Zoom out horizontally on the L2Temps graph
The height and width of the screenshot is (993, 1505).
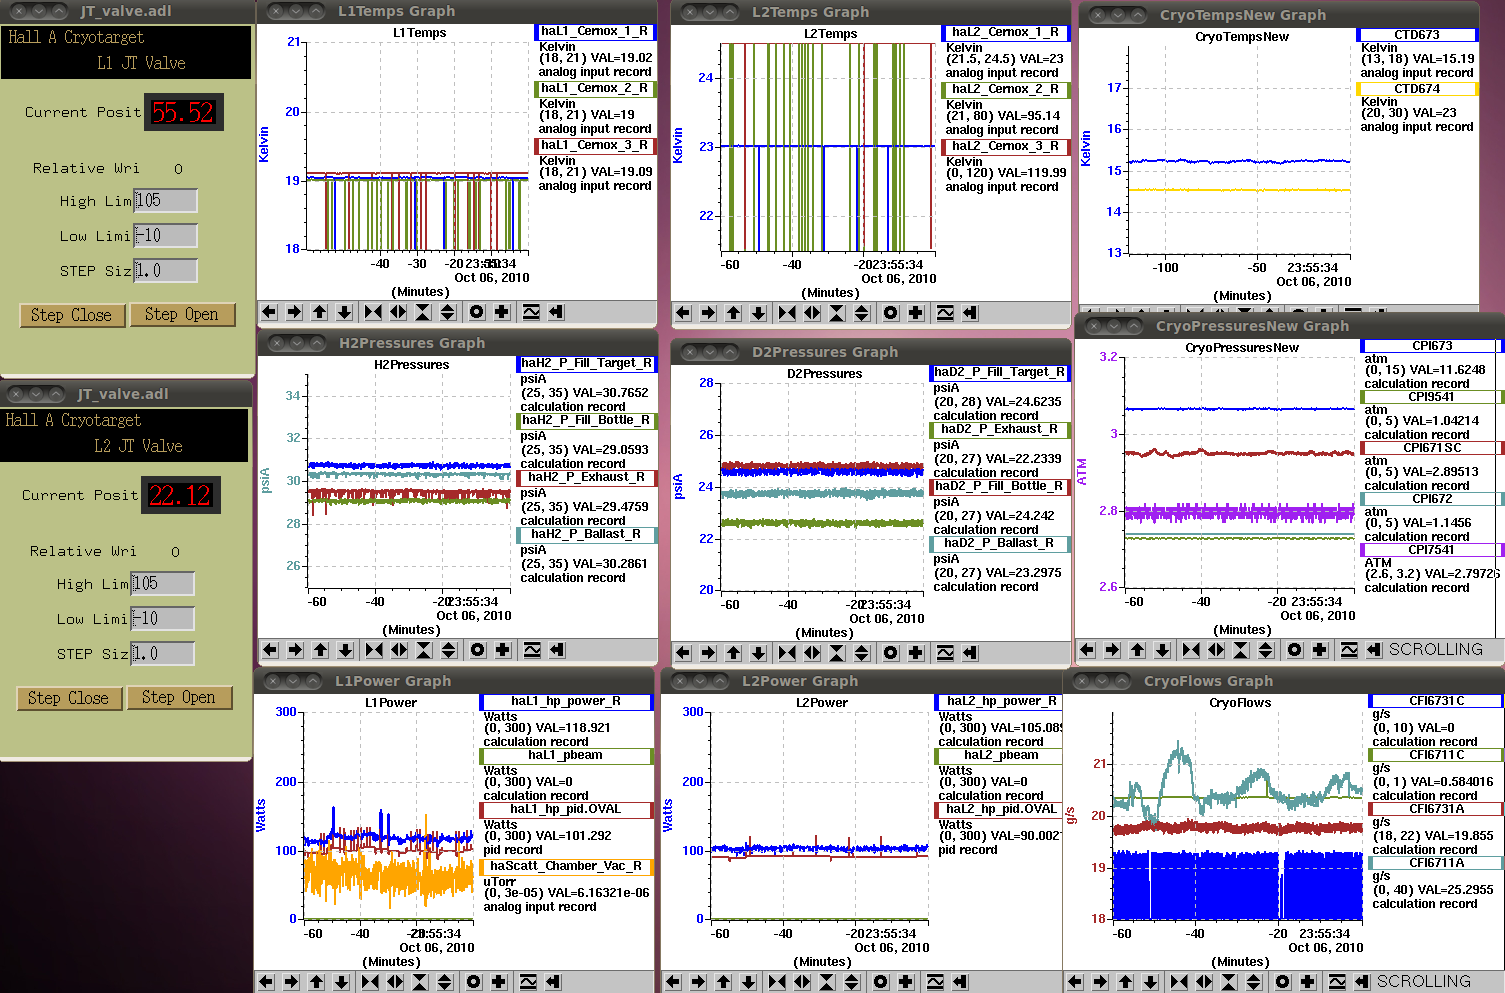812,313
